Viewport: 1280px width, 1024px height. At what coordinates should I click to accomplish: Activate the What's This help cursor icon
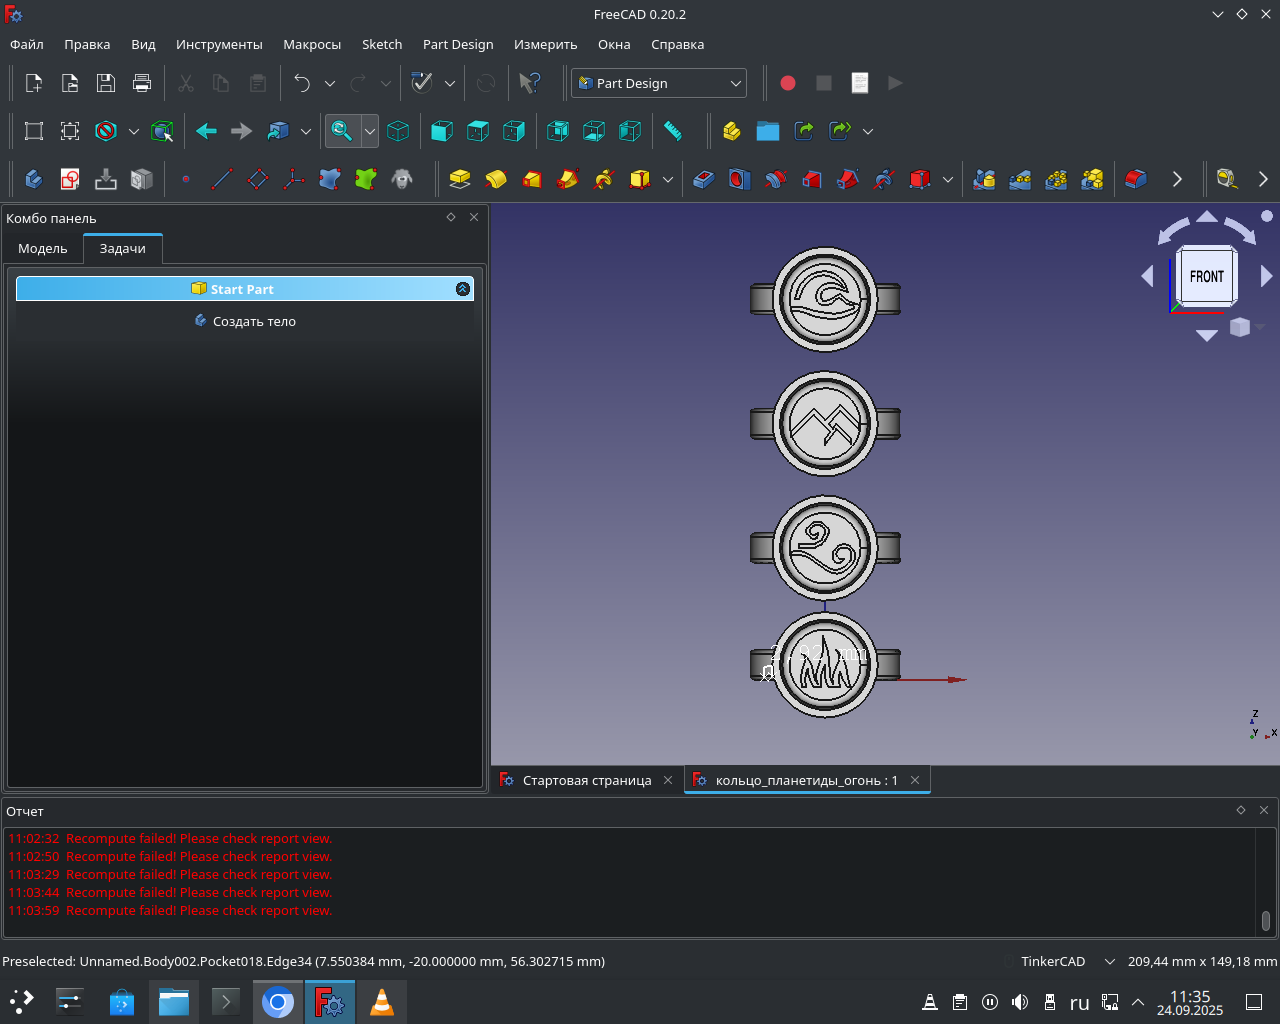529,83
